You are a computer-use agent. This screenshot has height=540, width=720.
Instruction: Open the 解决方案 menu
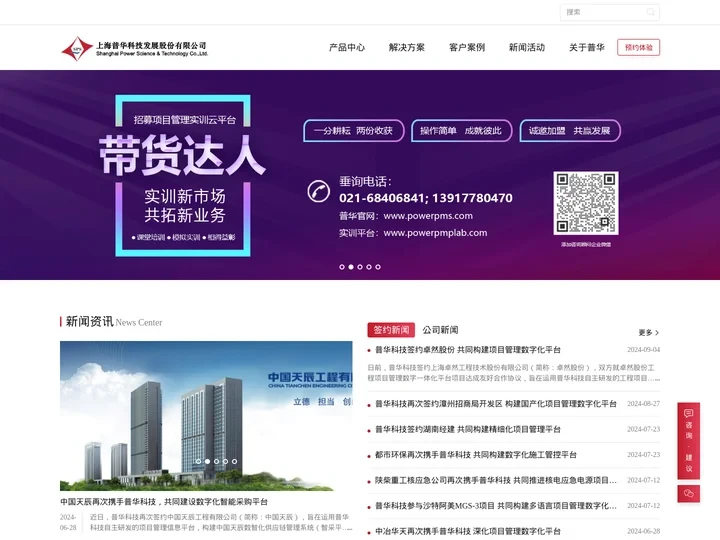pos(407,47)
